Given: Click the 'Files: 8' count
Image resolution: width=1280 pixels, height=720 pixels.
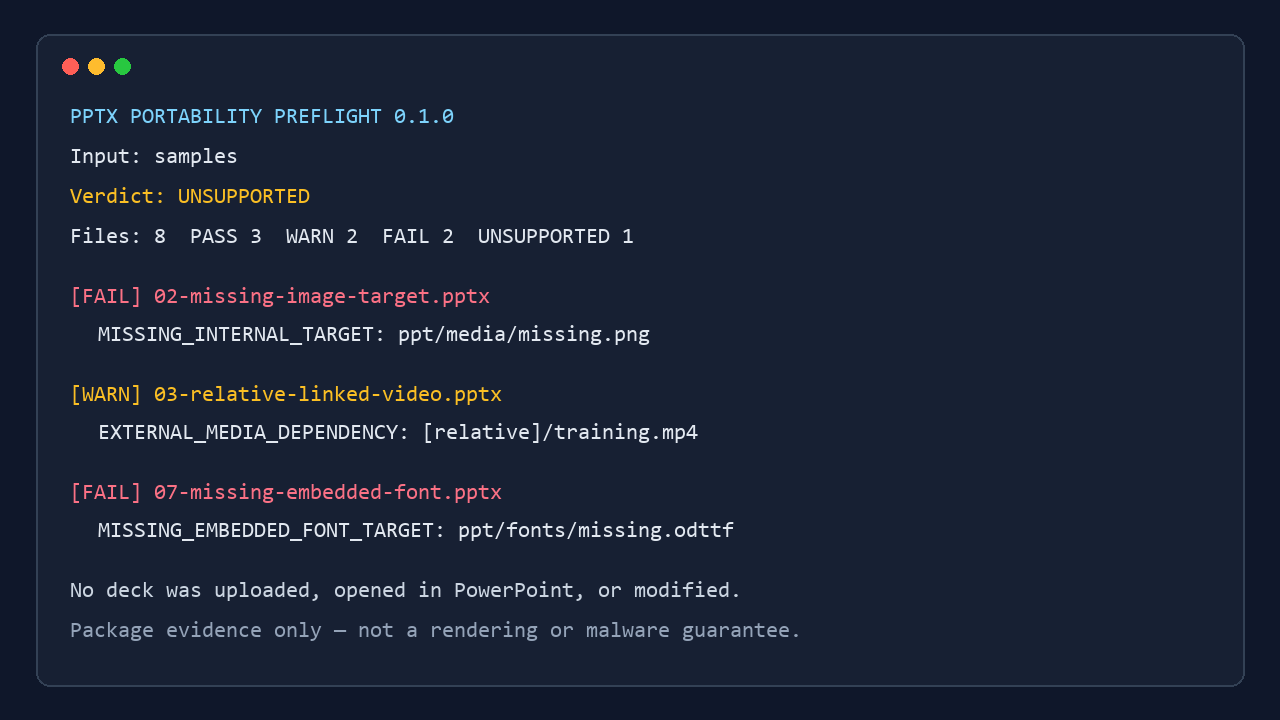Looking at the screenshot, I should coord(118,237).
